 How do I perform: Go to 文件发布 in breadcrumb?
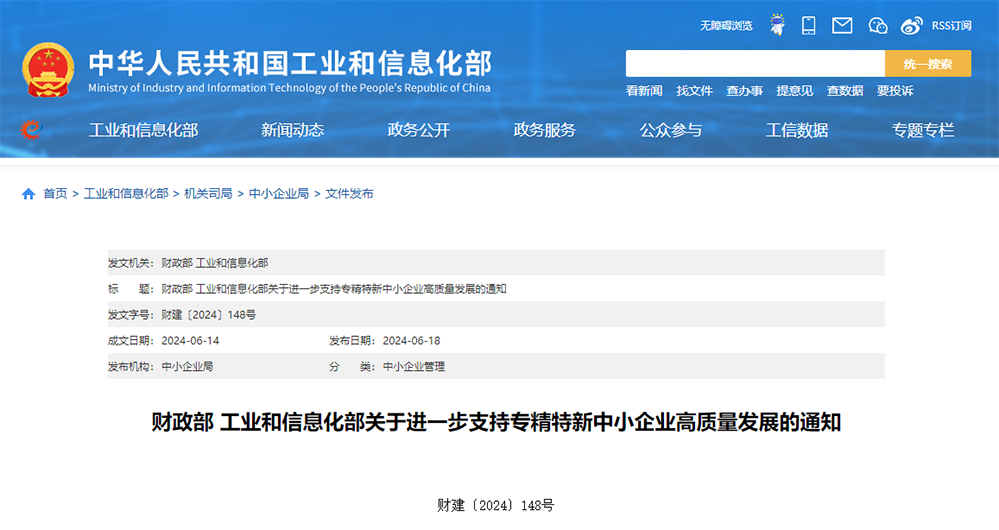click(349, 194)
